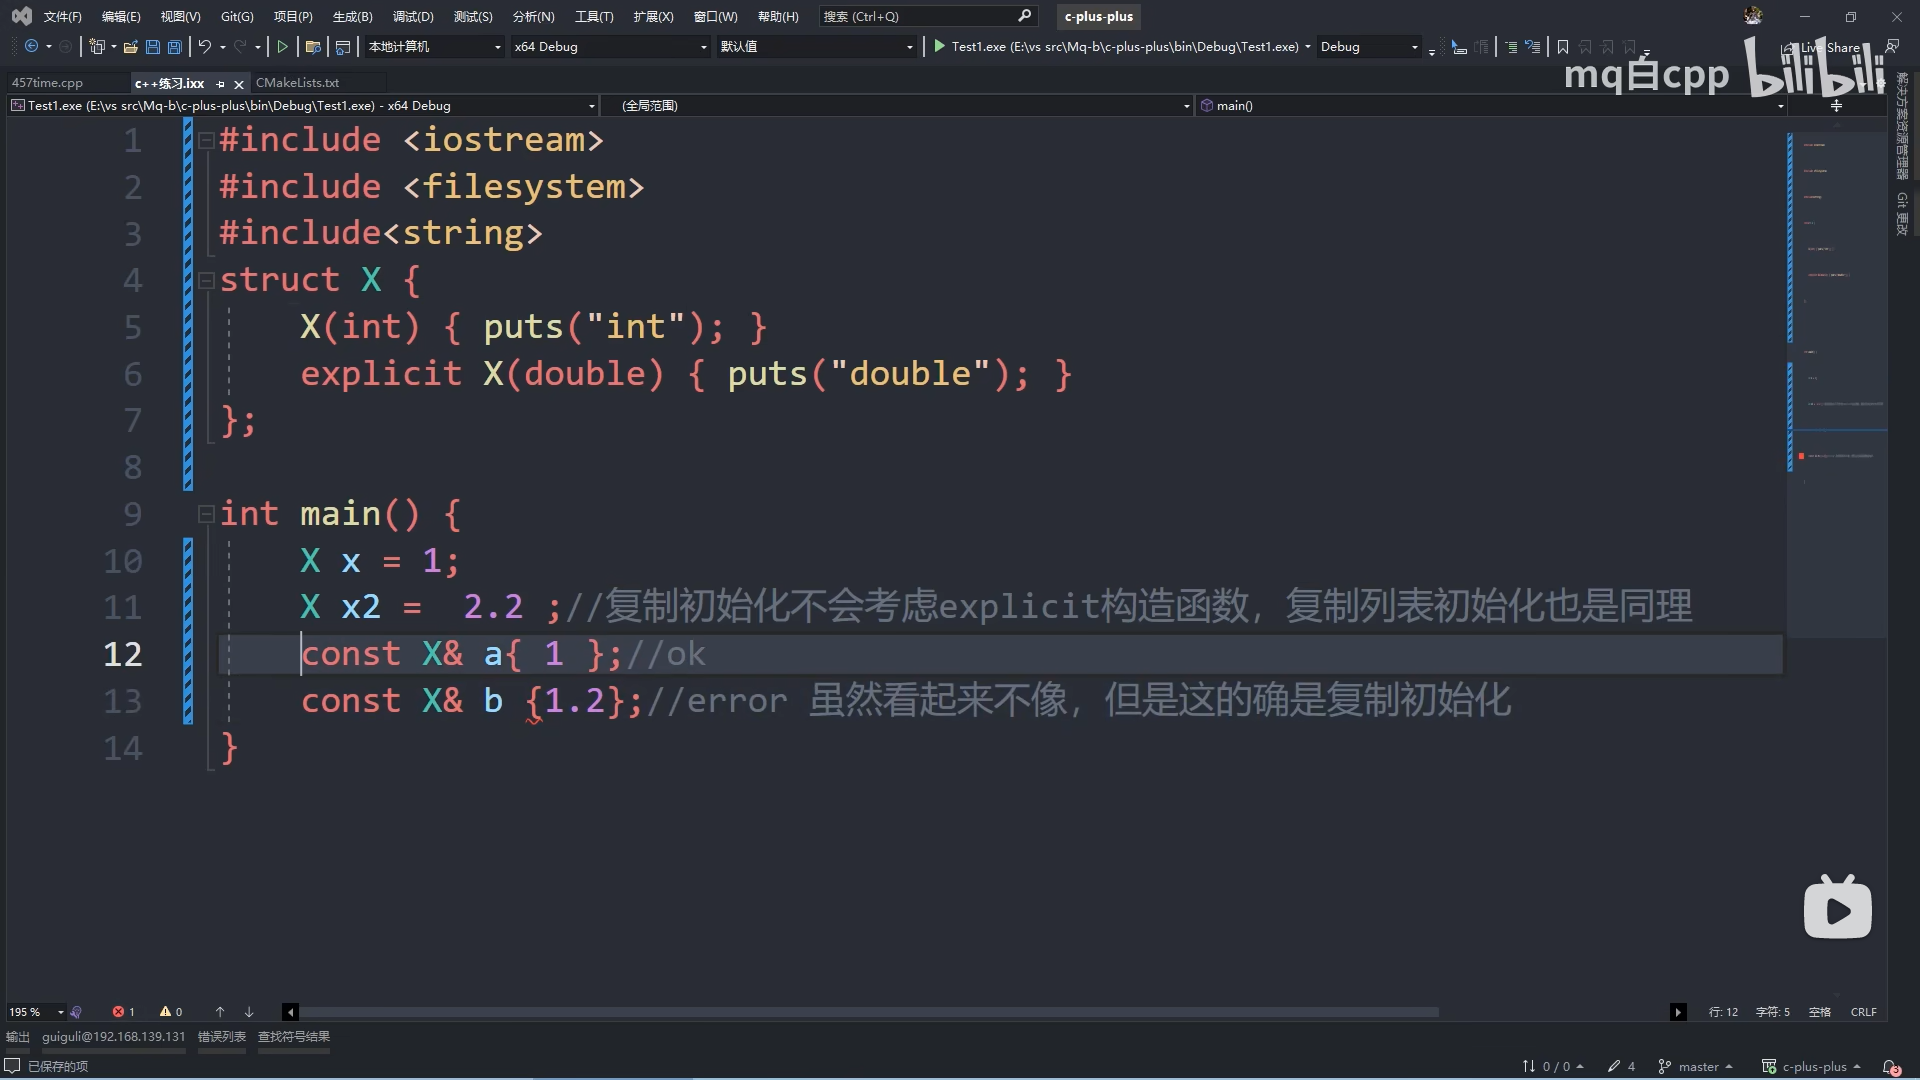Open the notifications bell in status bar
Screen dimensions: 1920x1080
point(1890,1067)
